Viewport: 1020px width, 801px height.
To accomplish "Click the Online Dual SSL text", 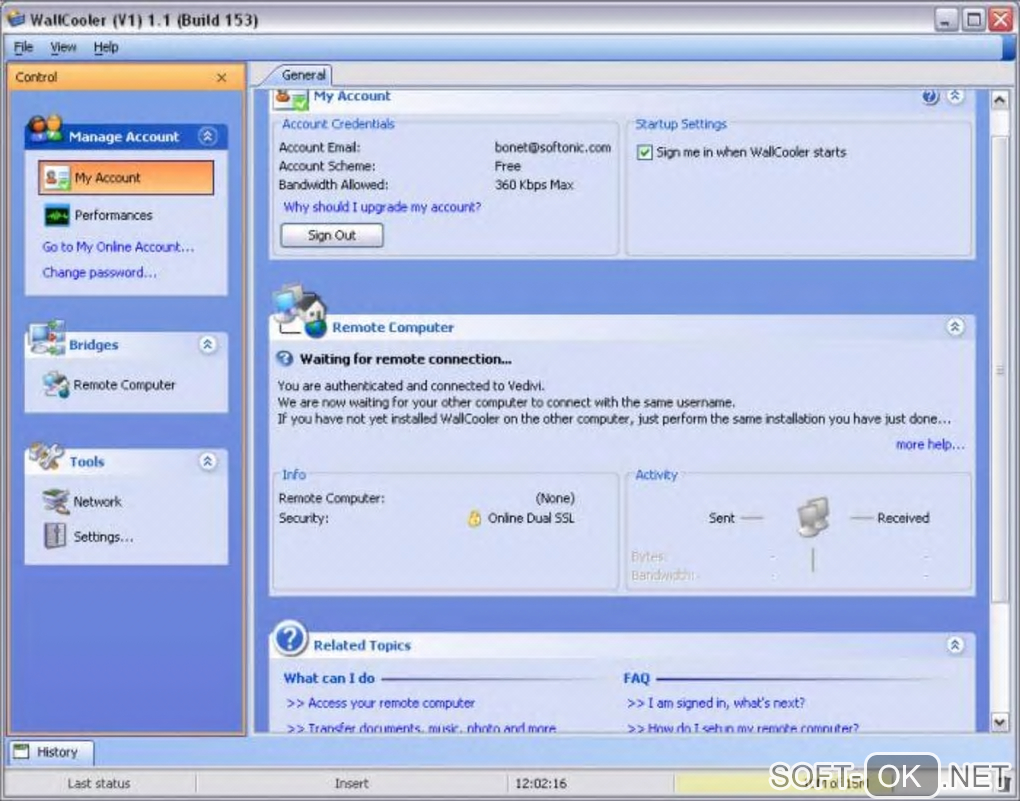I will coord(531,518).
